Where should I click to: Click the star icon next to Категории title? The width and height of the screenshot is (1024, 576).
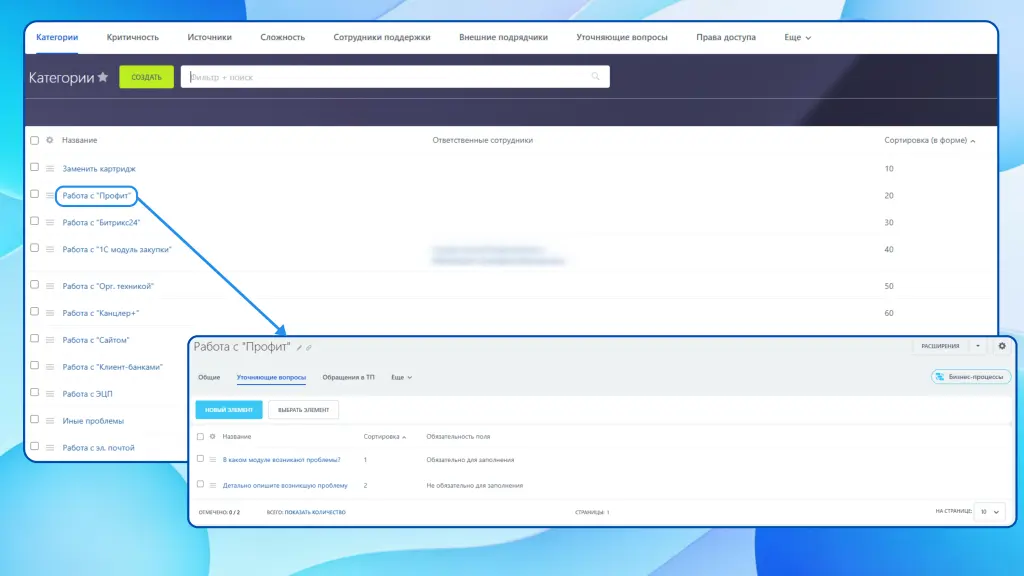click(103, 77)
